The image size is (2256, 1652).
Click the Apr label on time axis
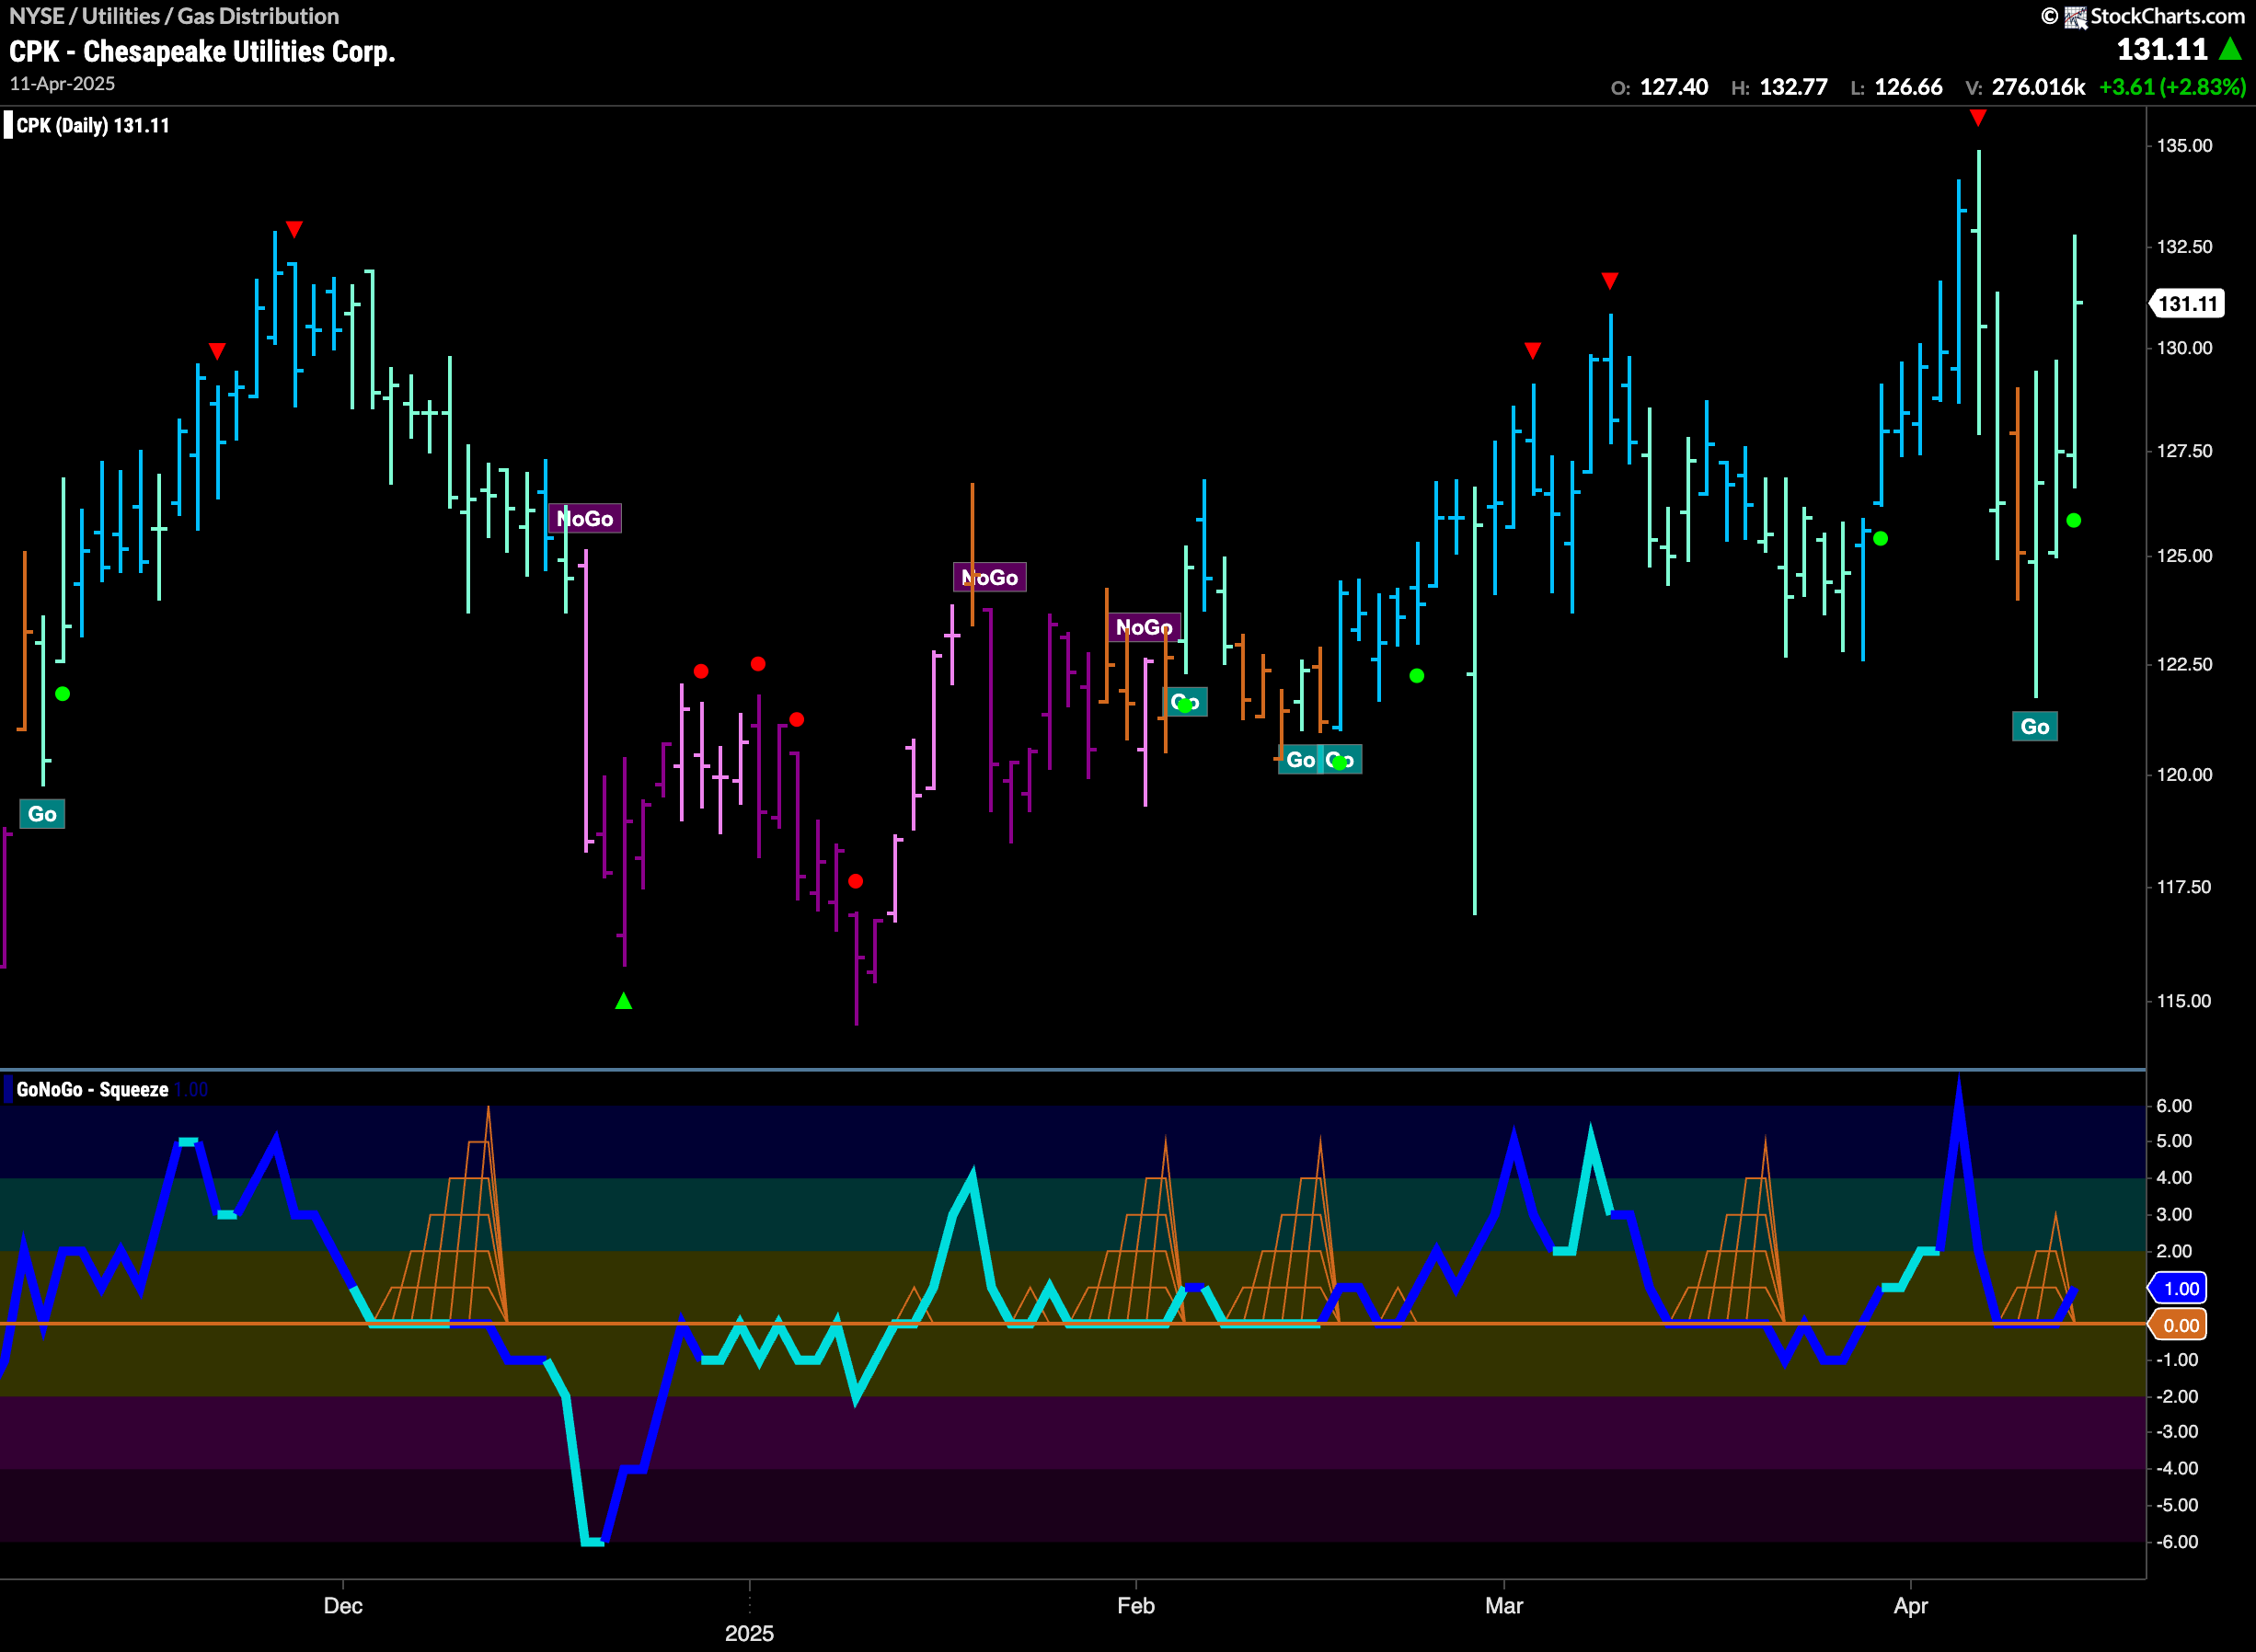point(1910,1605)
